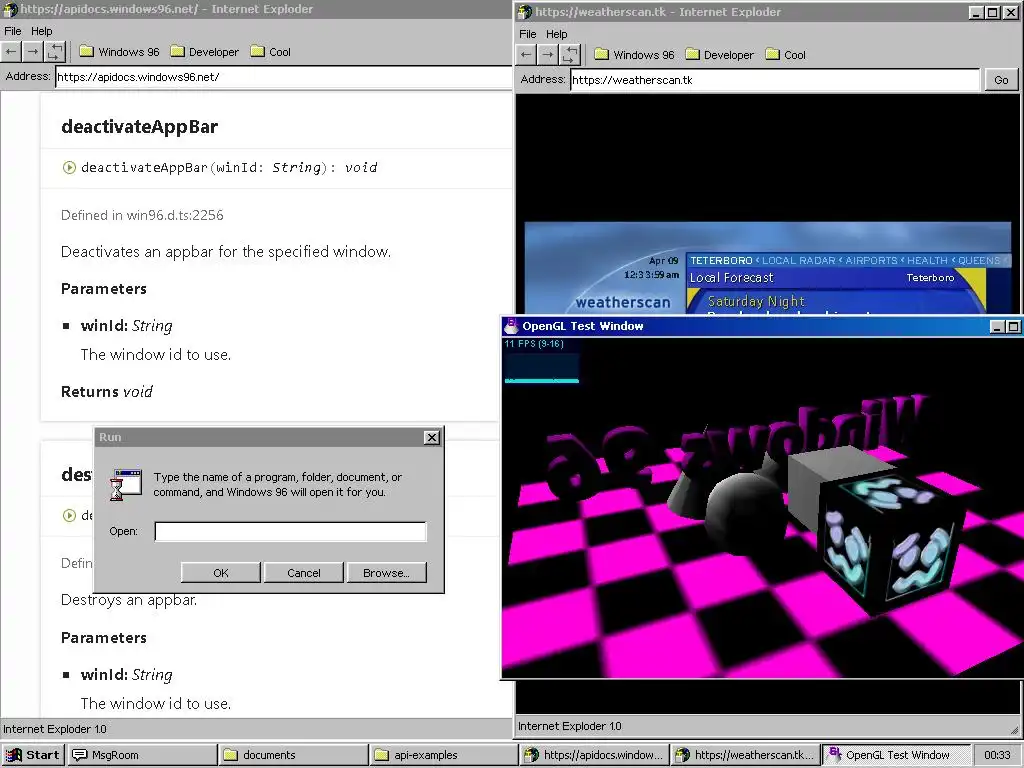This screenshot has height=768, width=1024.
Task: Open File menu in apidocs window
Action: (12, 31)
